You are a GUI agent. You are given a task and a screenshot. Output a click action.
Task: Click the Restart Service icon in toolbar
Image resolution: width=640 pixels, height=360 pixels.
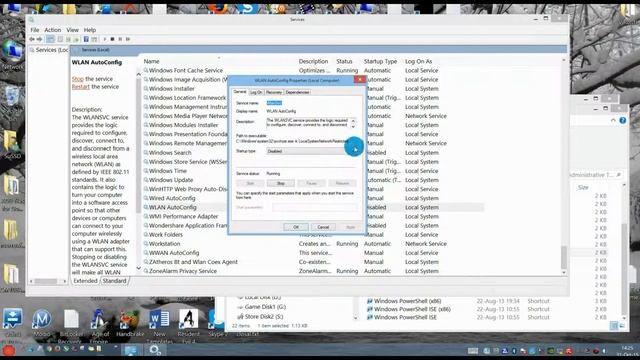click(128, 39)
